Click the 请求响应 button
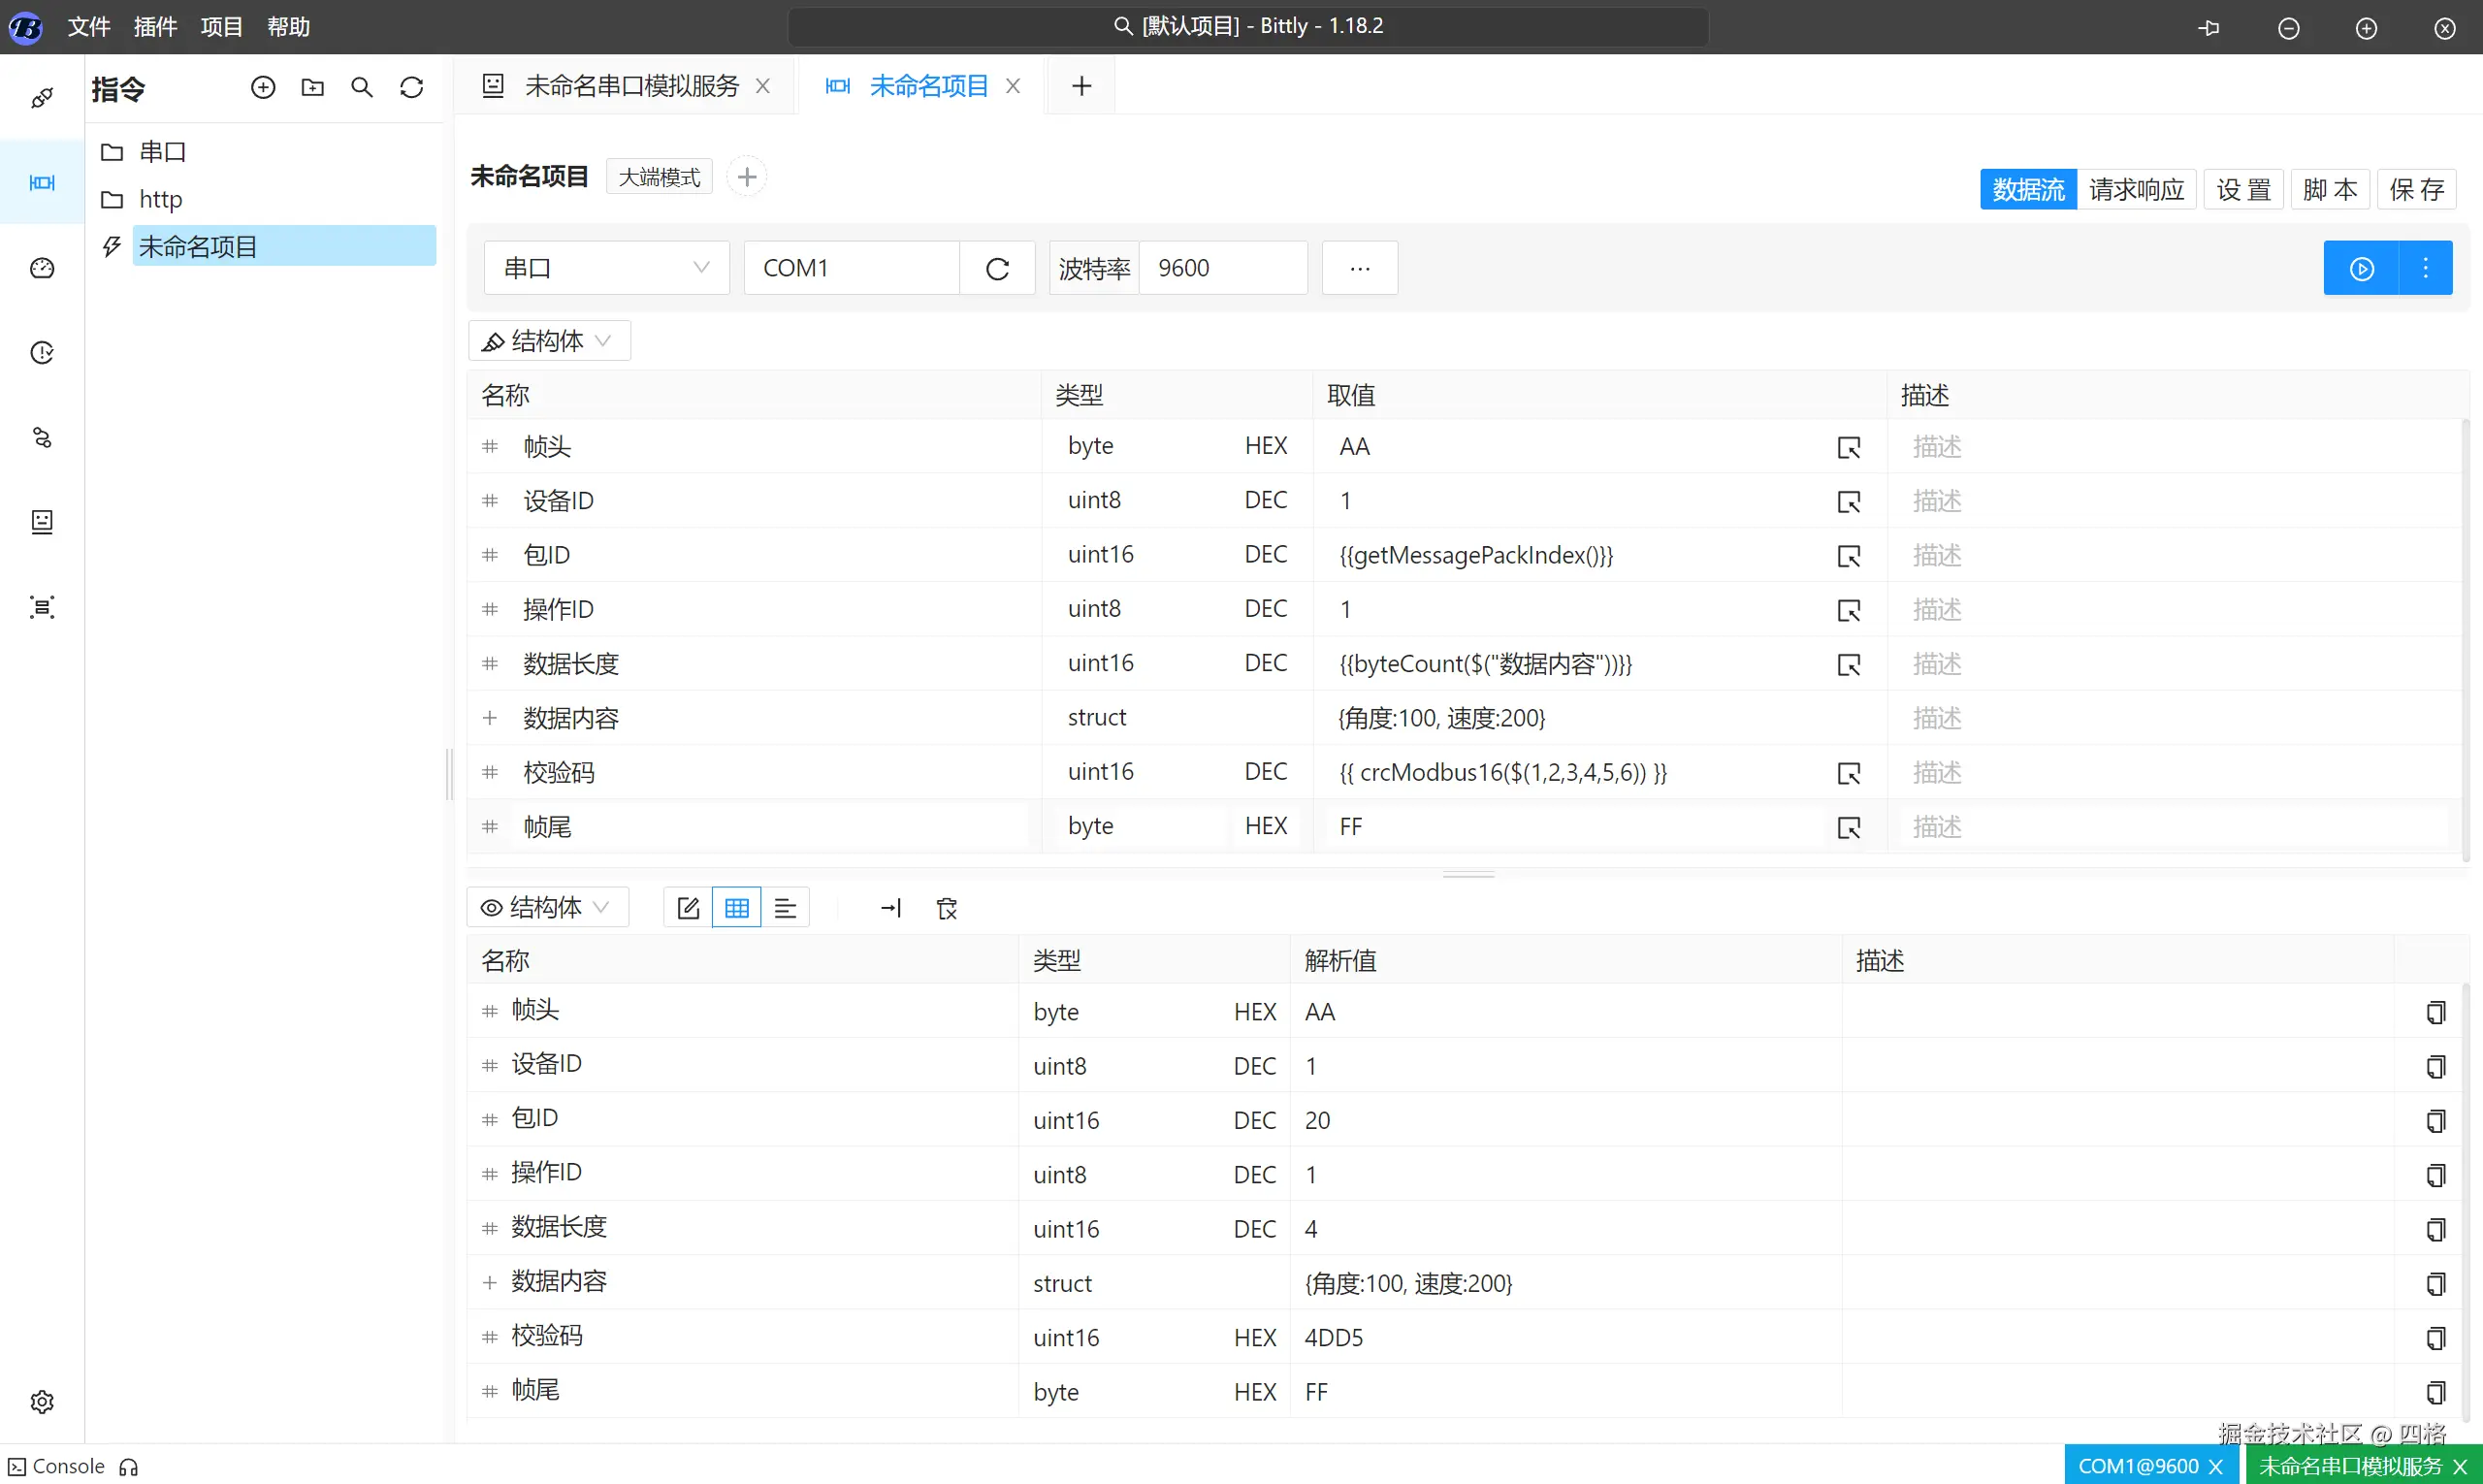The height and width of the screenshot is (1484, 2483). tap(2136, 189)
